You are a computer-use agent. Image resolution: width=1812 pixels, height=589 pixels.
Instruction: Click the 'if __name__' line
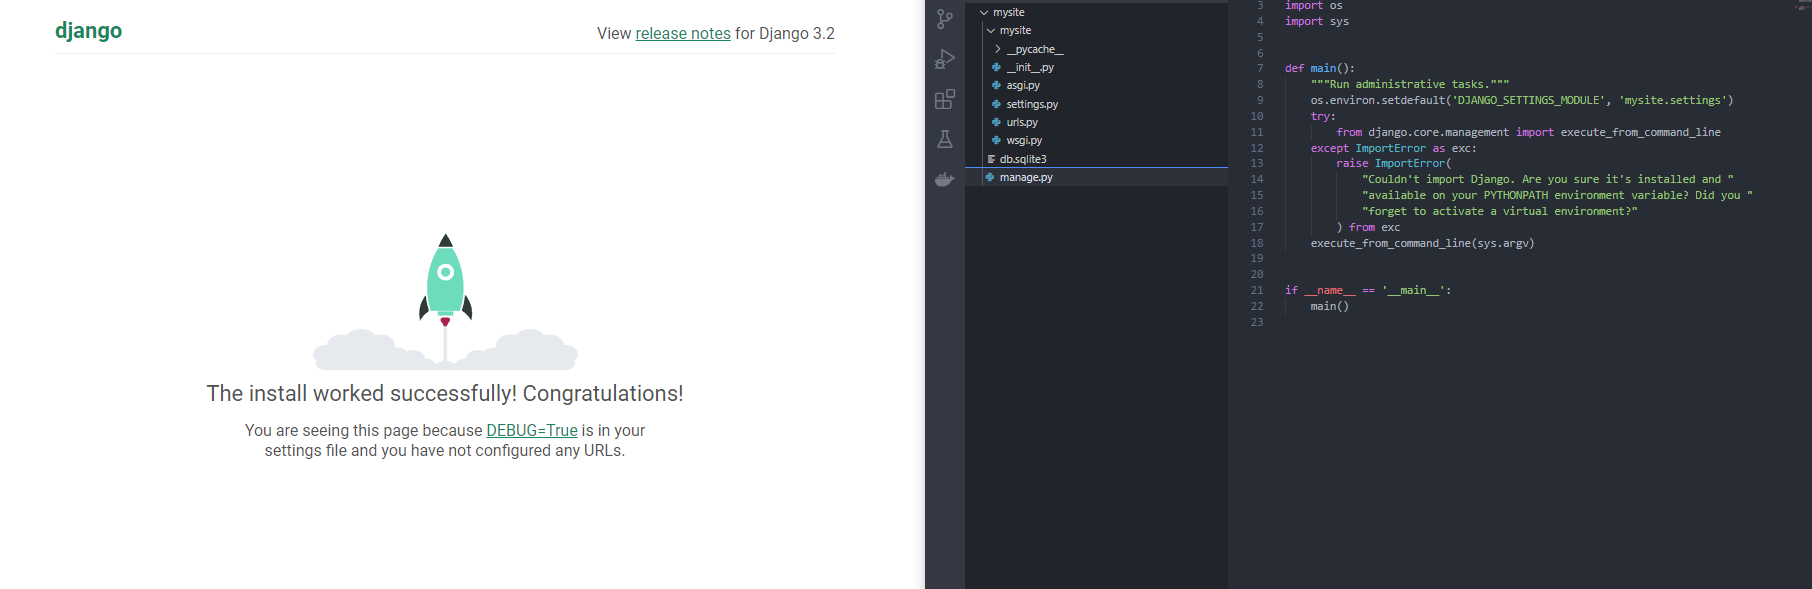pyautogui.click(x=1367, y=290)
